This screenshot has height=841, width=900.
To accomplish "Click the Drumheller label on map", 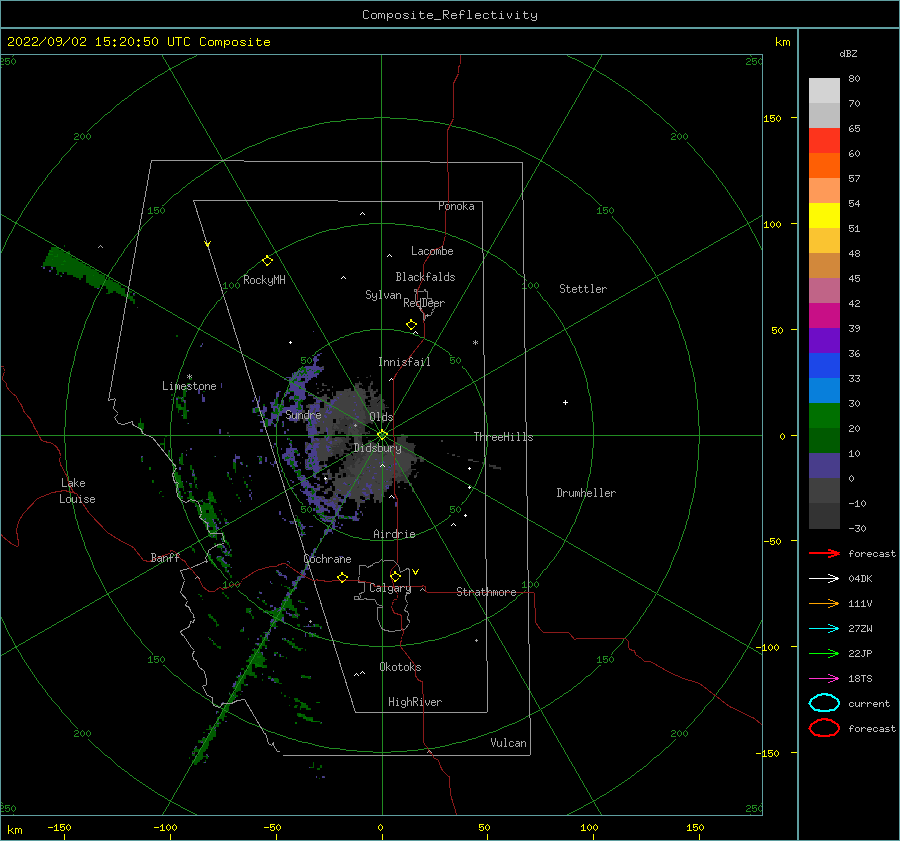I will tap(586, 493).
